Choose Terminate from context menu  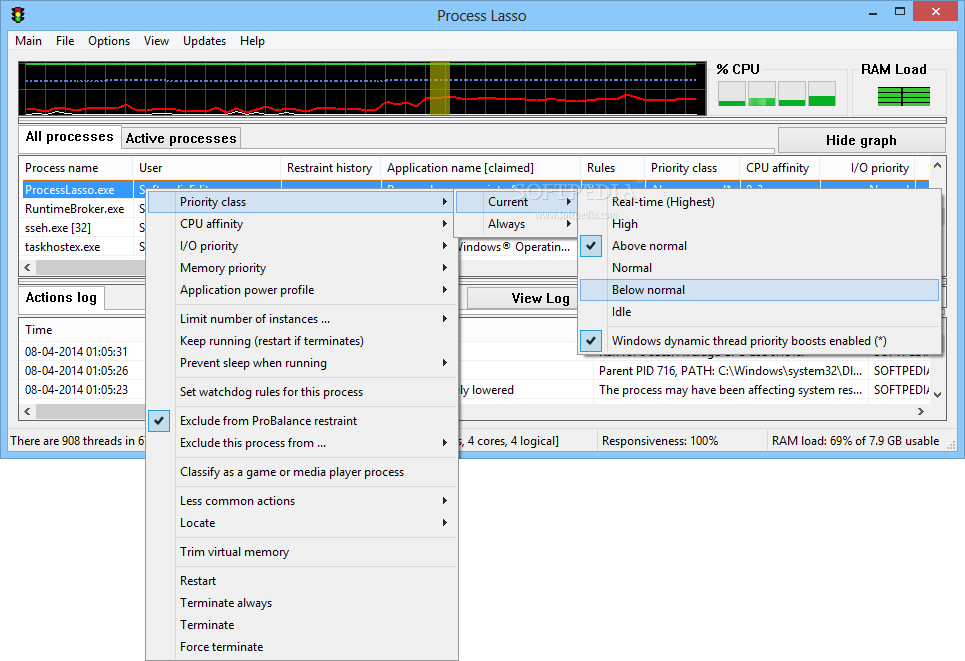pyautogui.click(x=302, y=625)
